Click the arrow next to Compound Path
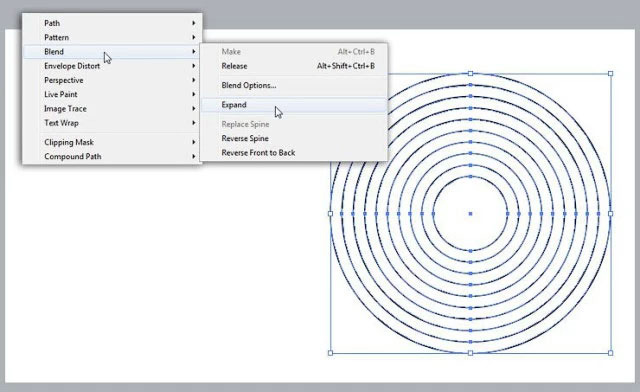Viewport: 640px width, 392px height. pyautogui.click(x=194, y=156)
